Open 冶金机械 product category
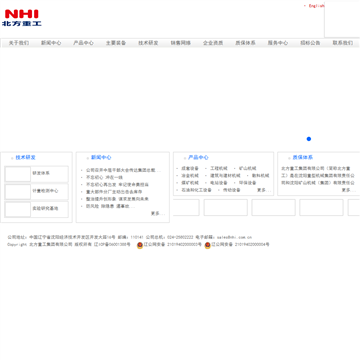 coord(190,176)
